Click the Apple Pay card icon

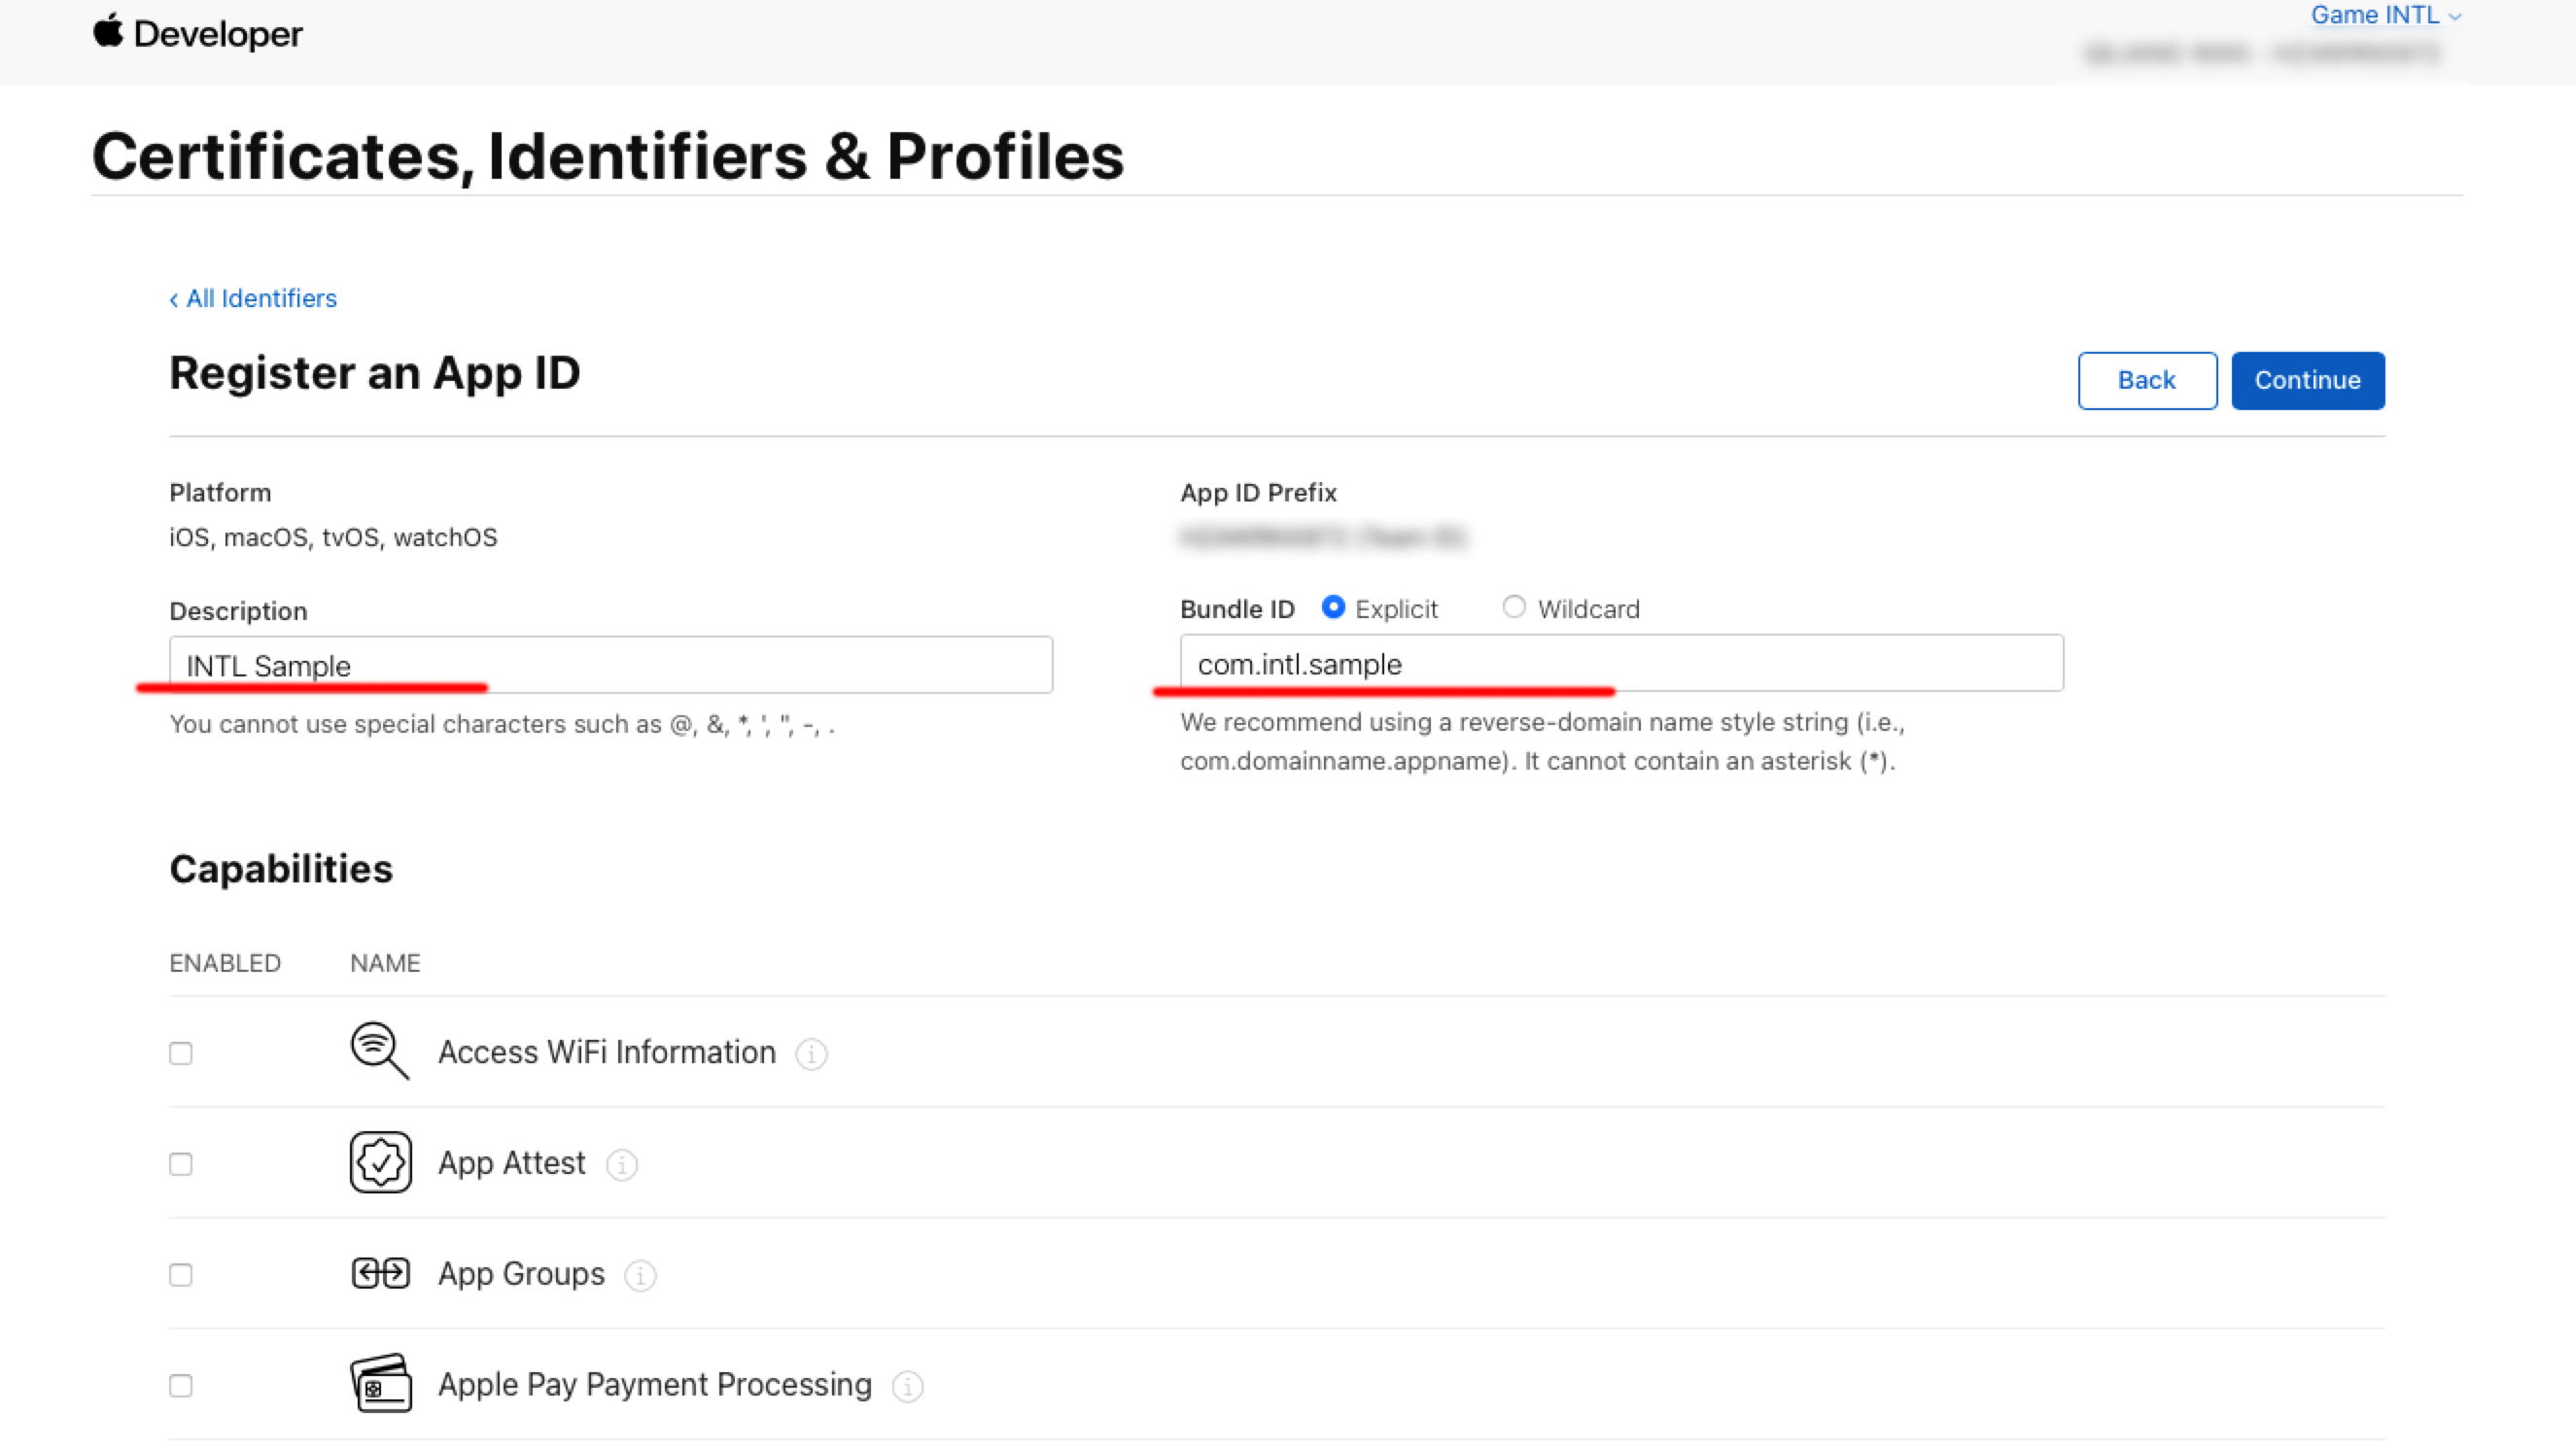coord(379,1384)
